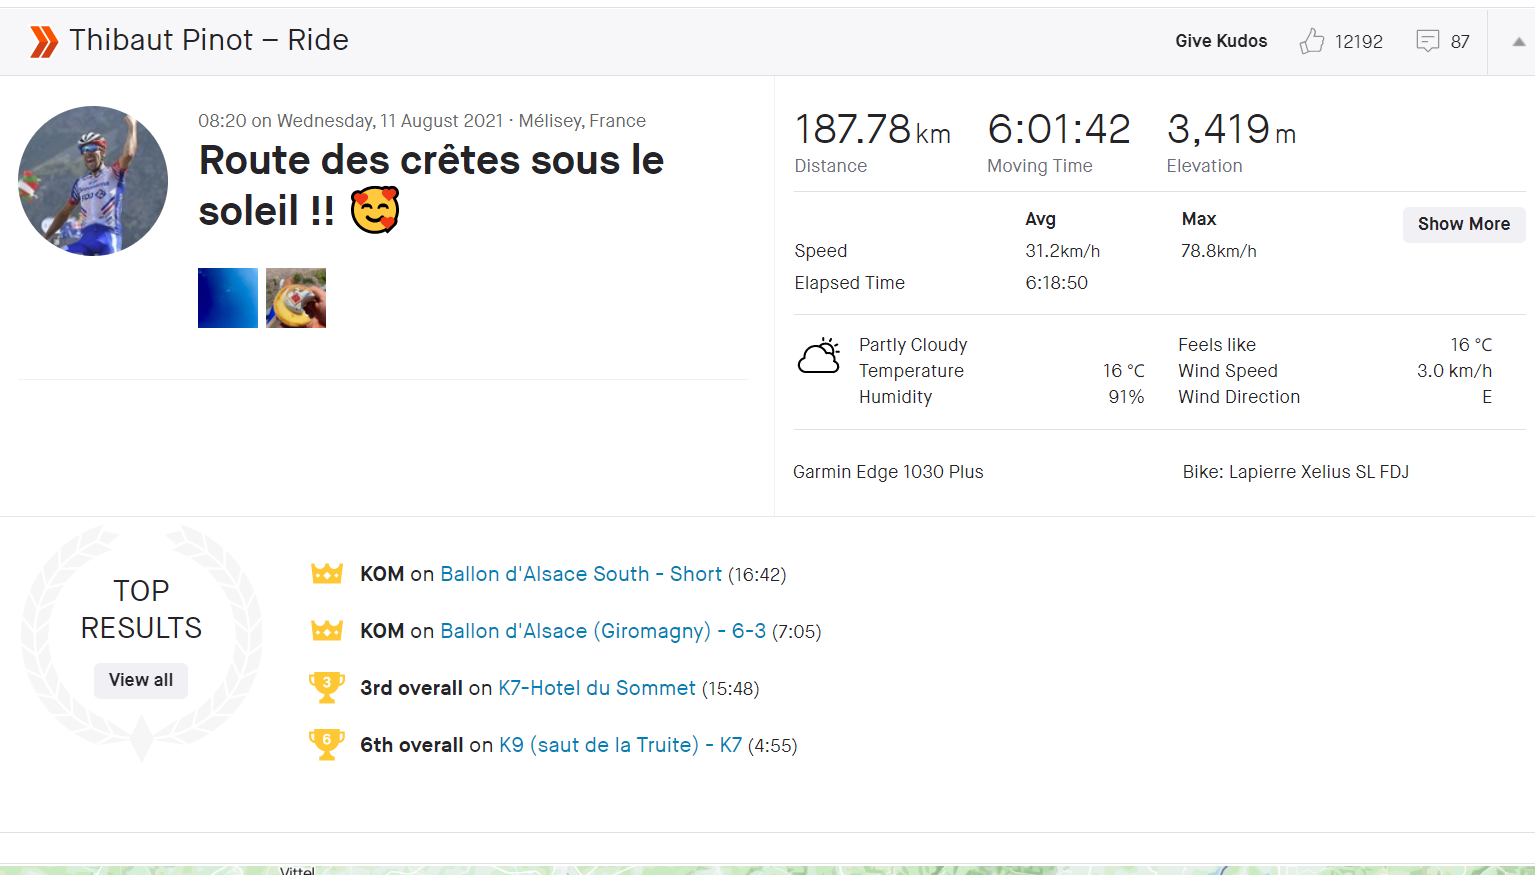
Task: Open the food photo thumbnail
Action: 296,298
